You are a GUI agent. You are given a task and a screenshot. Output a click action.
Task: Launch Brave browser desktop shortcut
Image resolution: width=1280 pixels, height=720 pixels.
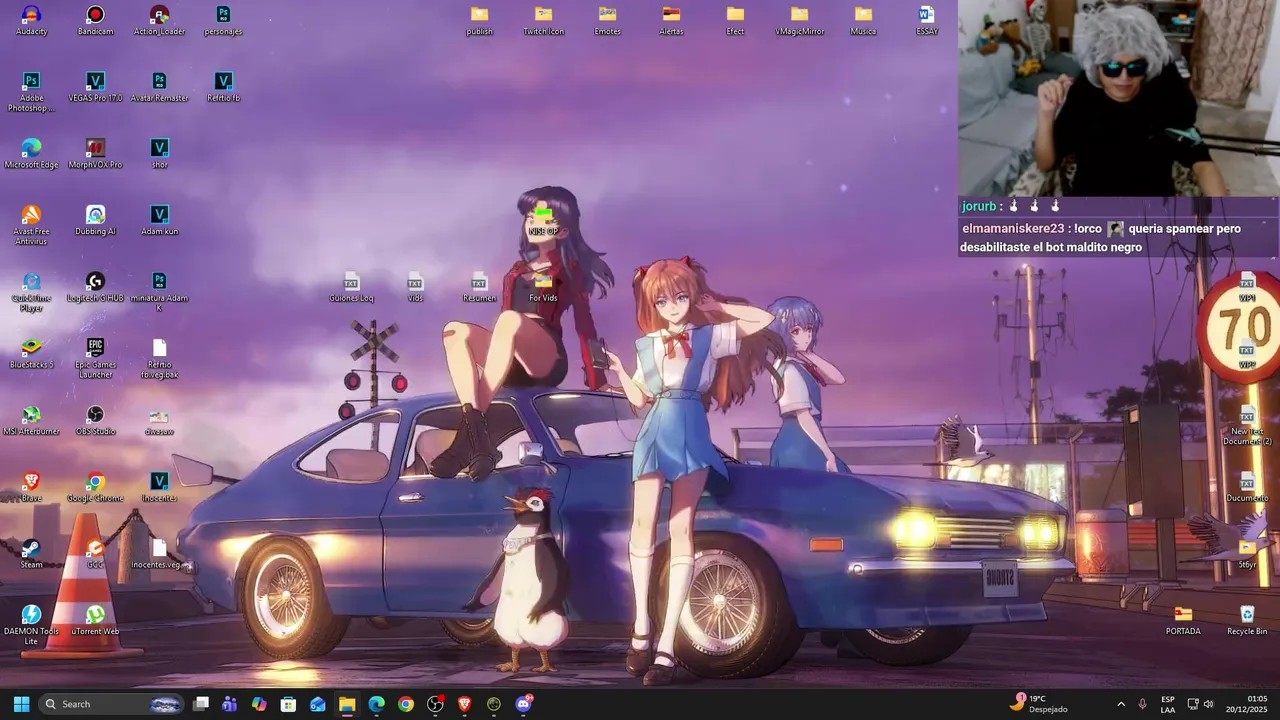coord(31,488)
